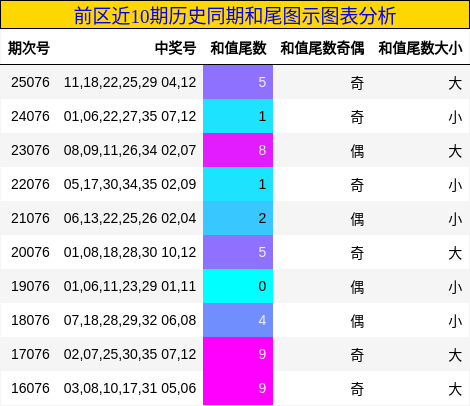Select period number 24076
The height and width of the screenshot is (406, 470).
click(x=30, y=116)
